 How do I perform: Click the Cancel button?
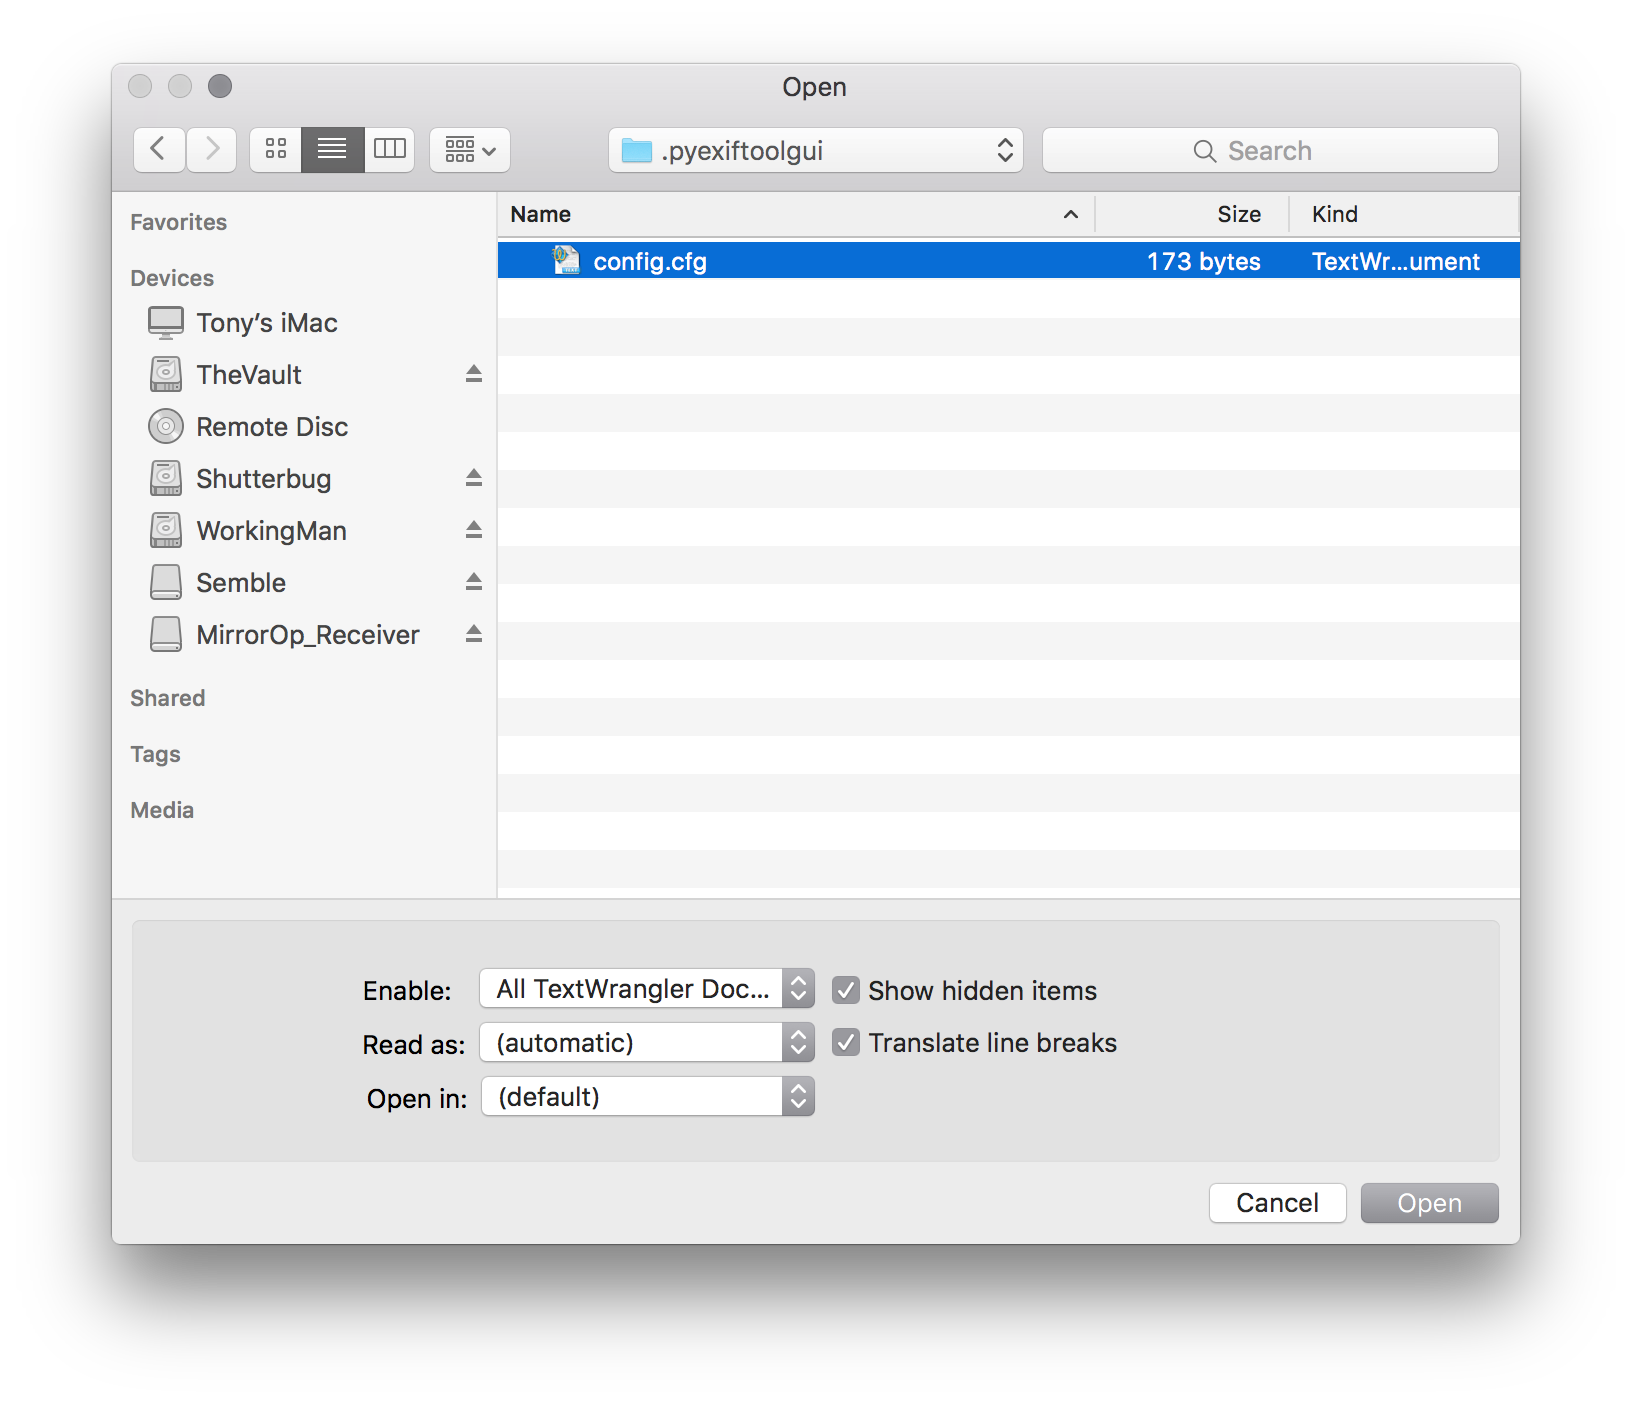tap(1277, 1203)
